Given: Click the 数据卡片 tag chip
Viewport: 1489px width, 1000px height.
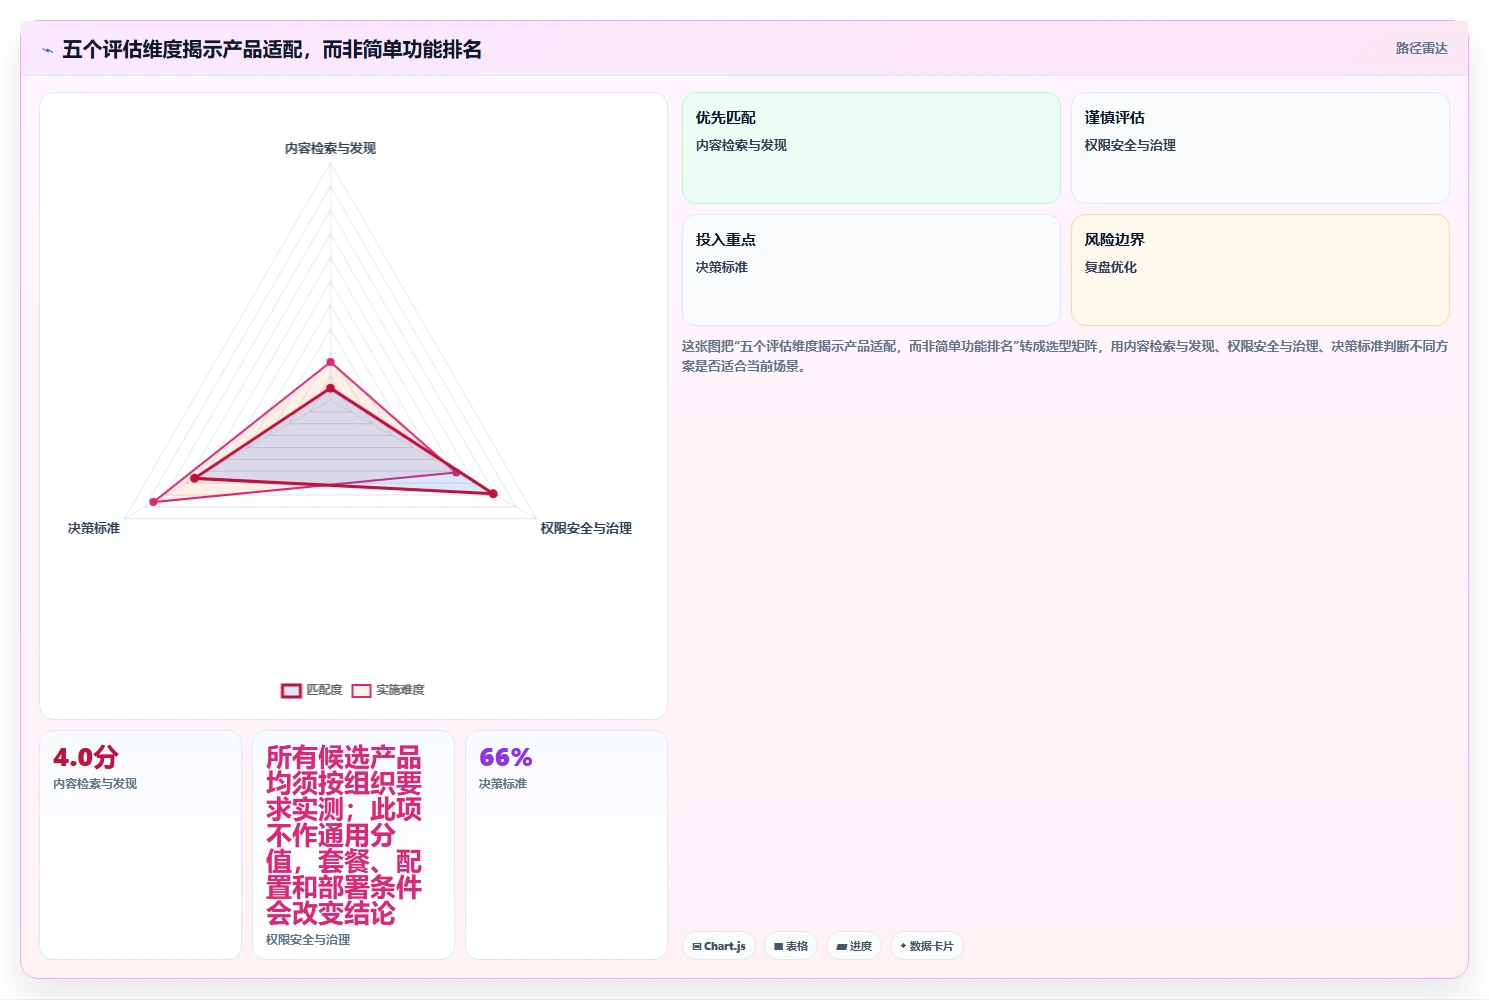Looking at the screenshot, I should pyautogui.click(x=927, y=946).
